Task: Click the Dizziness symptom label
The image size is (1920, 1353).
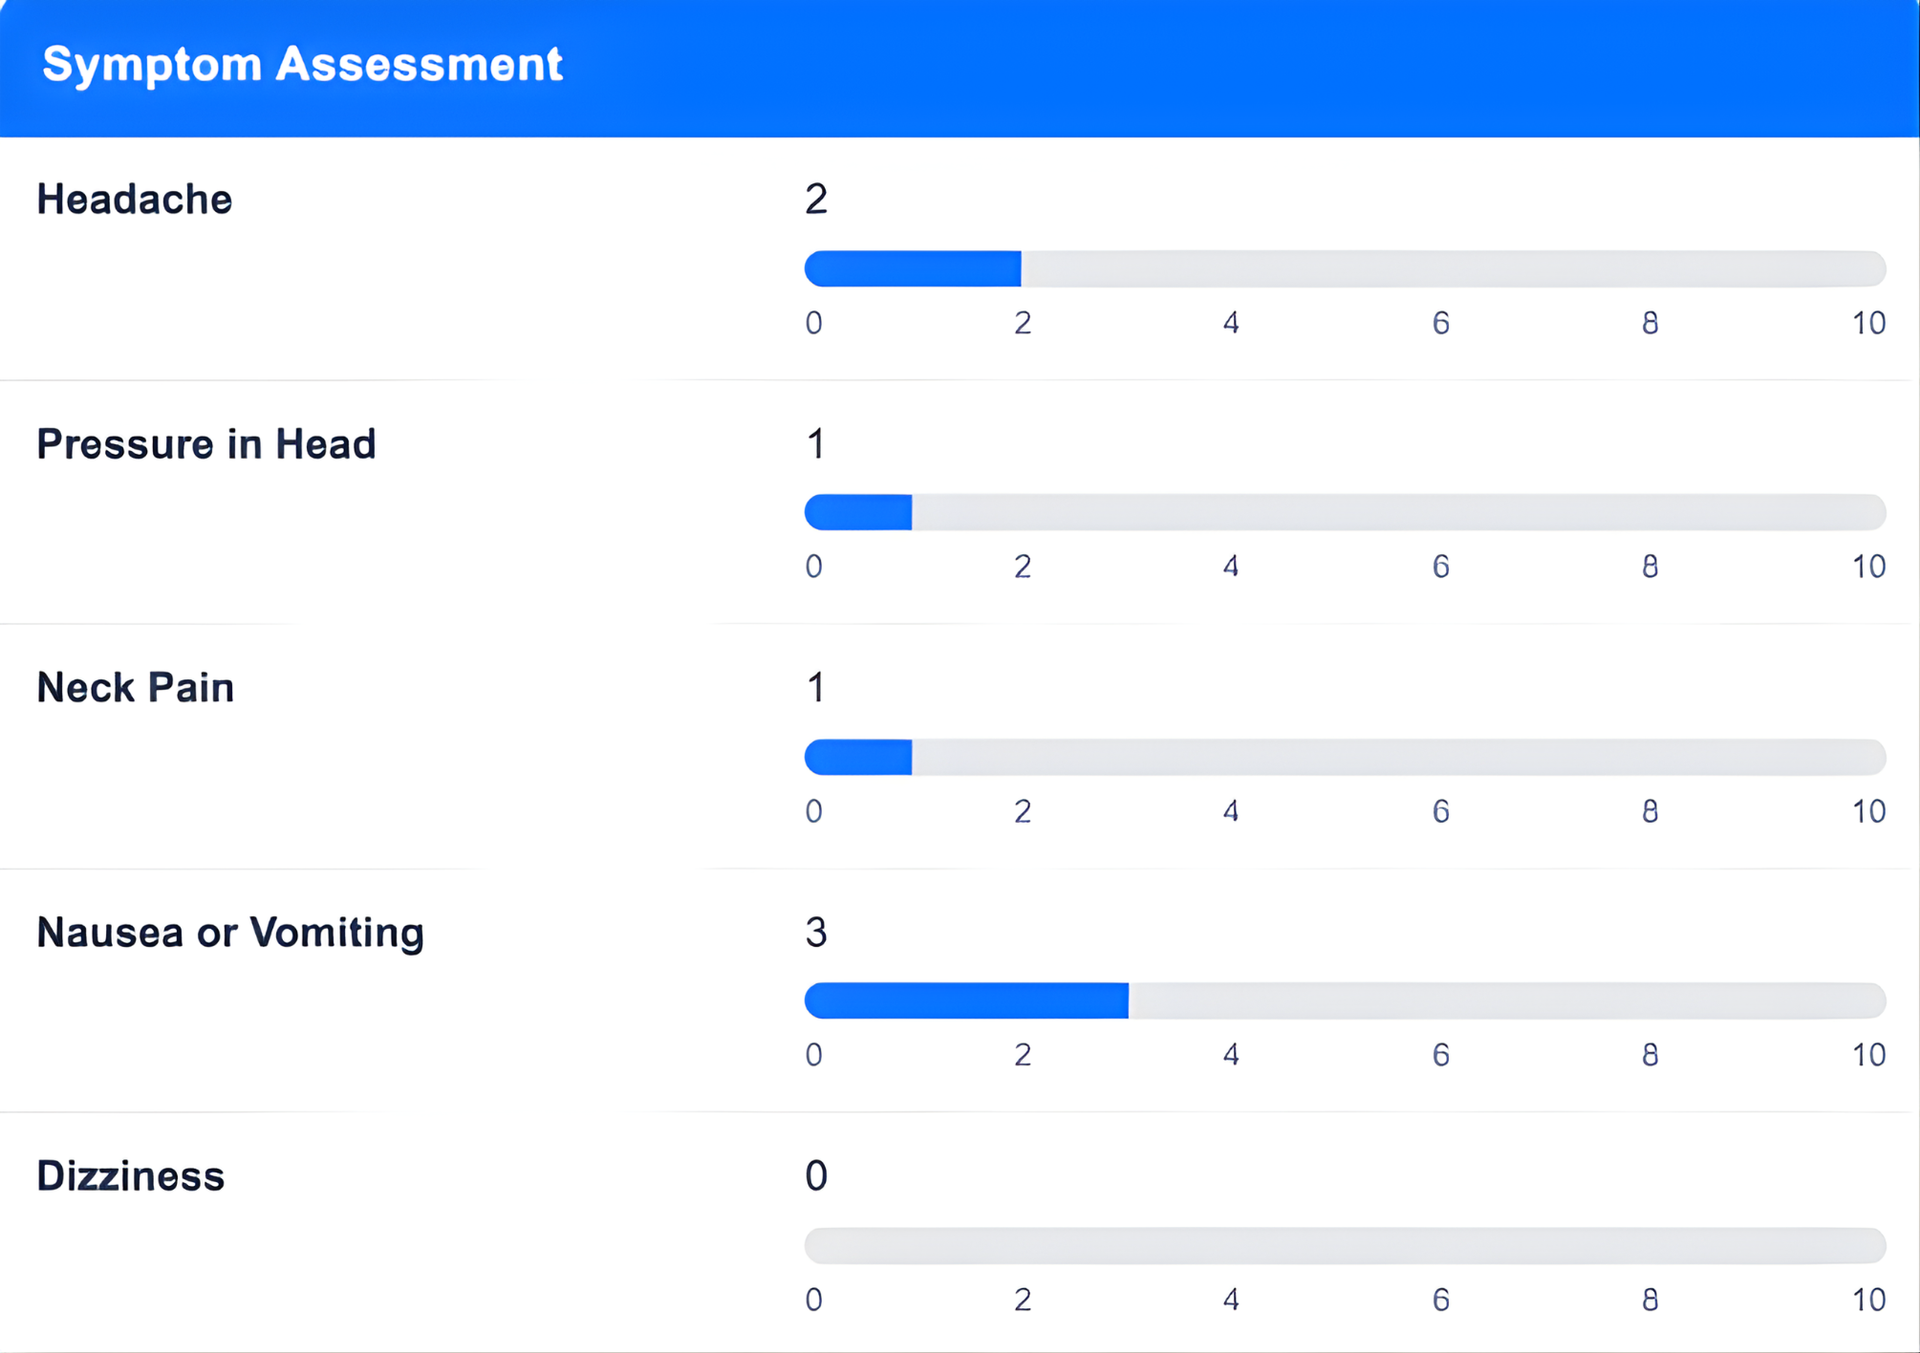Action: [131, 1176]
